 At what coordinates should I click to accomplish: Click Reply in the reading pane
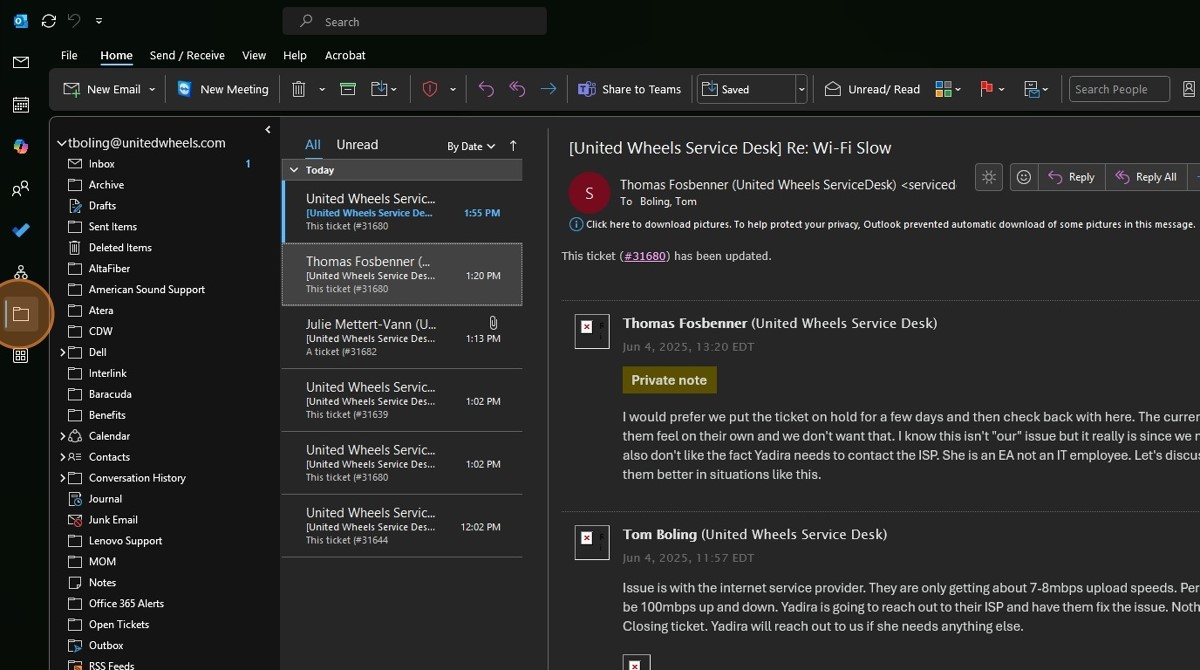coord(1071,177)
